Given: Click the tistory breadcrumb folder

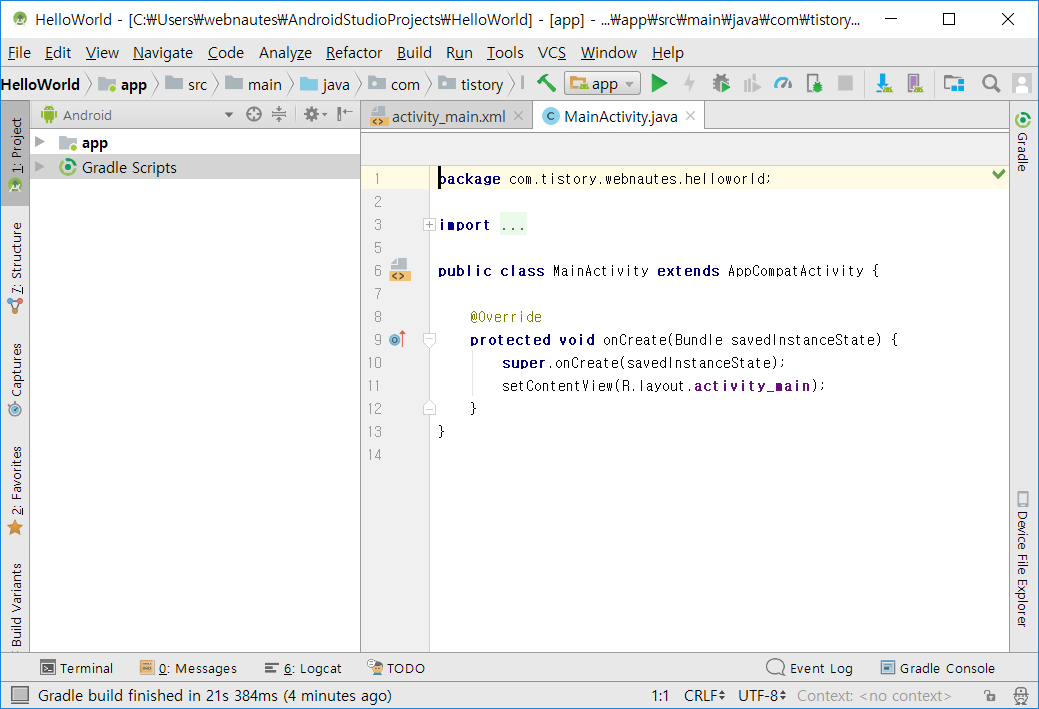Looking at the screenshot, I should (x=471, y=84).
